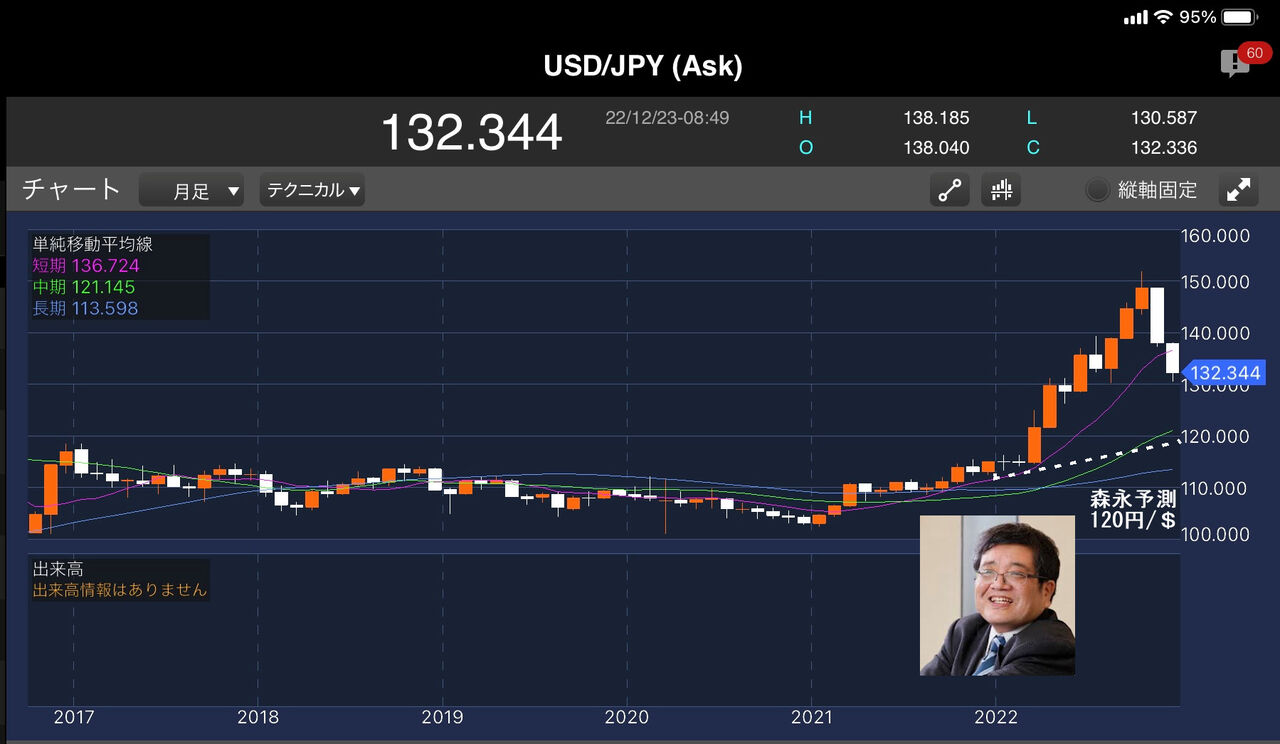Click the 2018 year label on time axis
Viewport: 1280px width, 744px height.
click(x=258, y=717)
